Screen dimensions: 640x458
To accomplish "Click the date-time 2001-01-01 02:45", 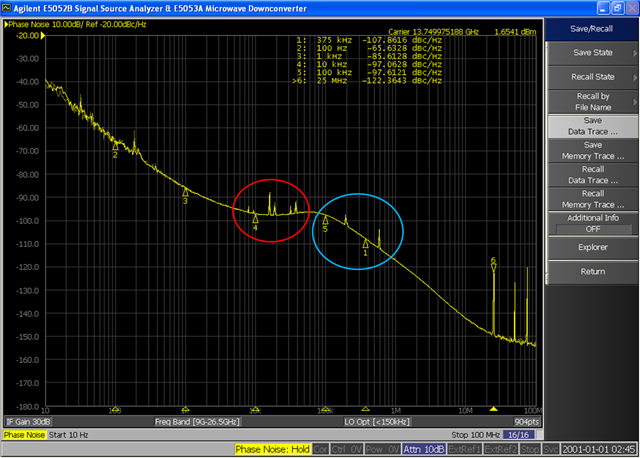I will pos(599,449).
